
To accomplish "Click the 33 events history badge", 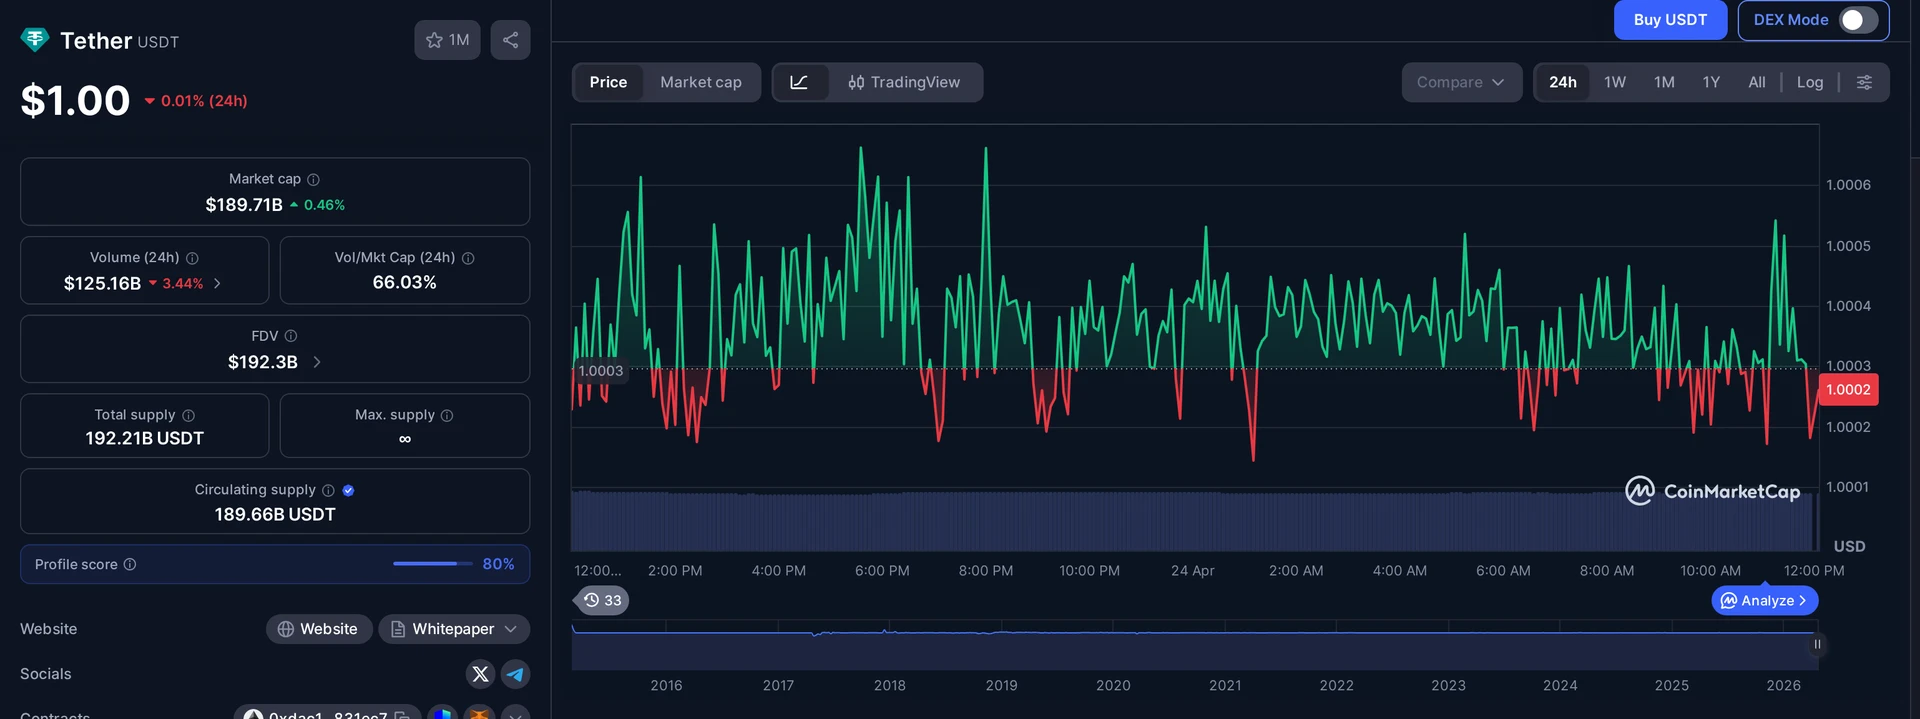I will coord(602,600).
